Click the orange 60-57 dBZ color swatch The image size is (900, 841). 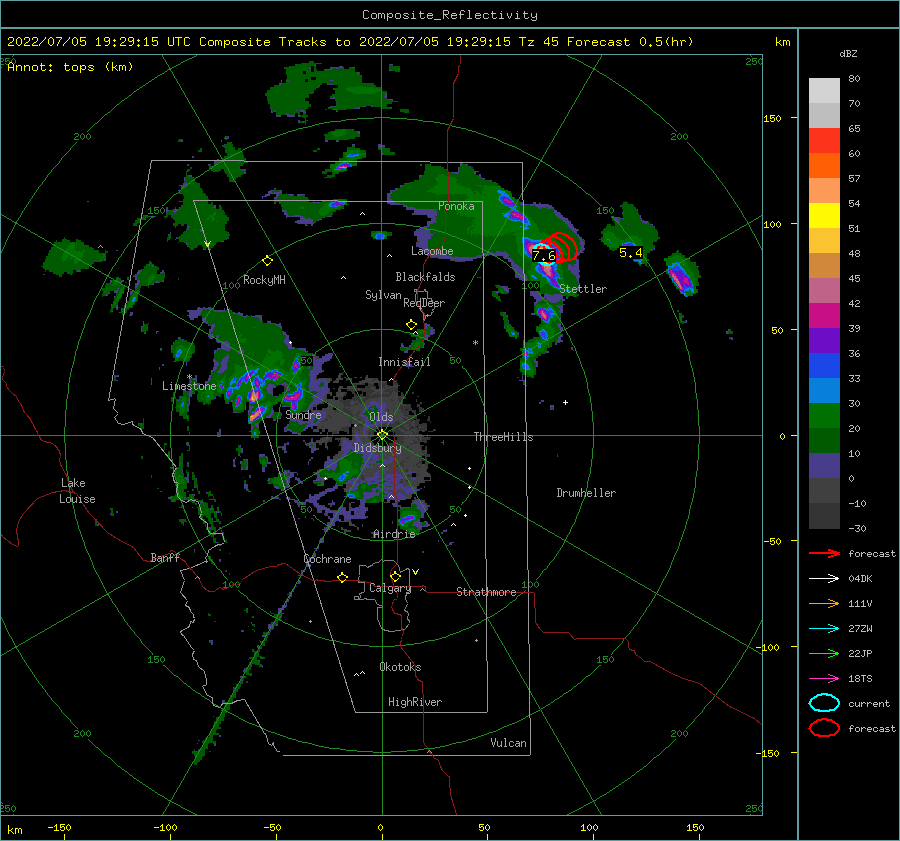click(824, 165)
